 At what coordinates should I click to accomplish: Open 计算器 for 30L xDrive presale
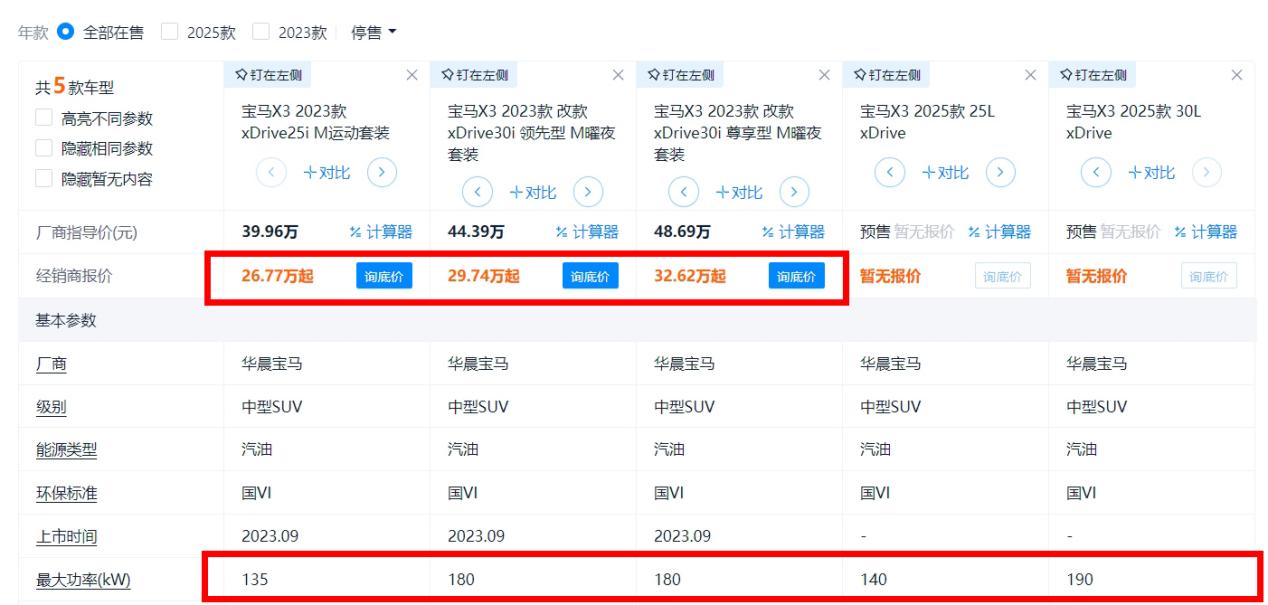pos(1206,232)
